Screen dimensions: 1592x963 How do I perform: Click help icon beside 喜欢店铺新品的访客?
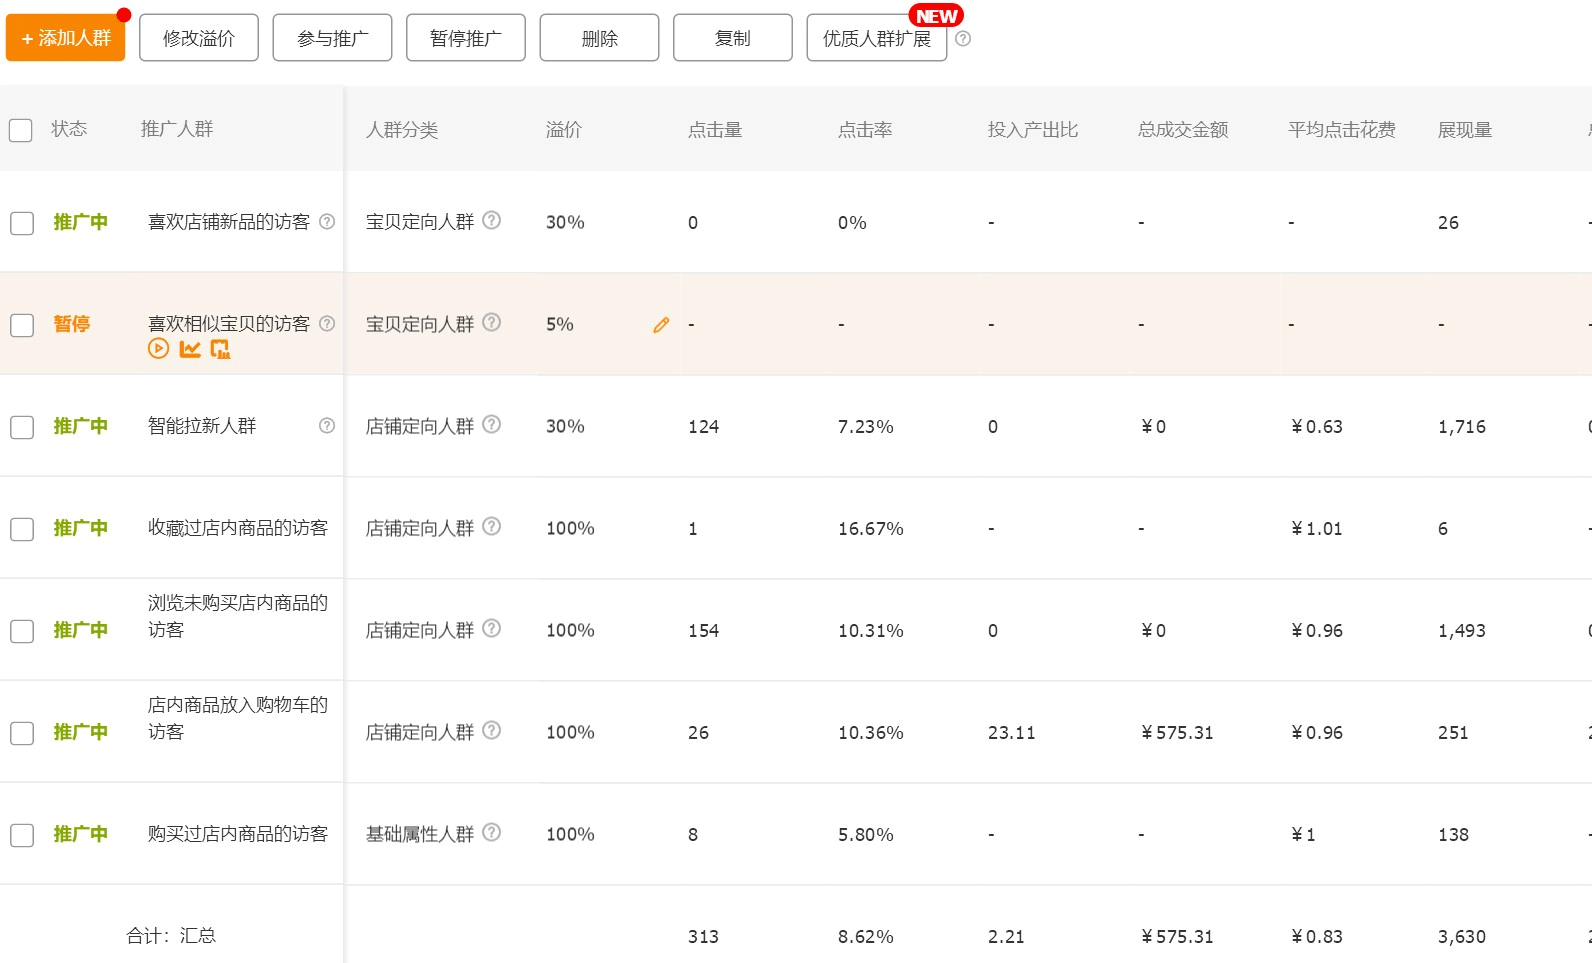point(327,222)
